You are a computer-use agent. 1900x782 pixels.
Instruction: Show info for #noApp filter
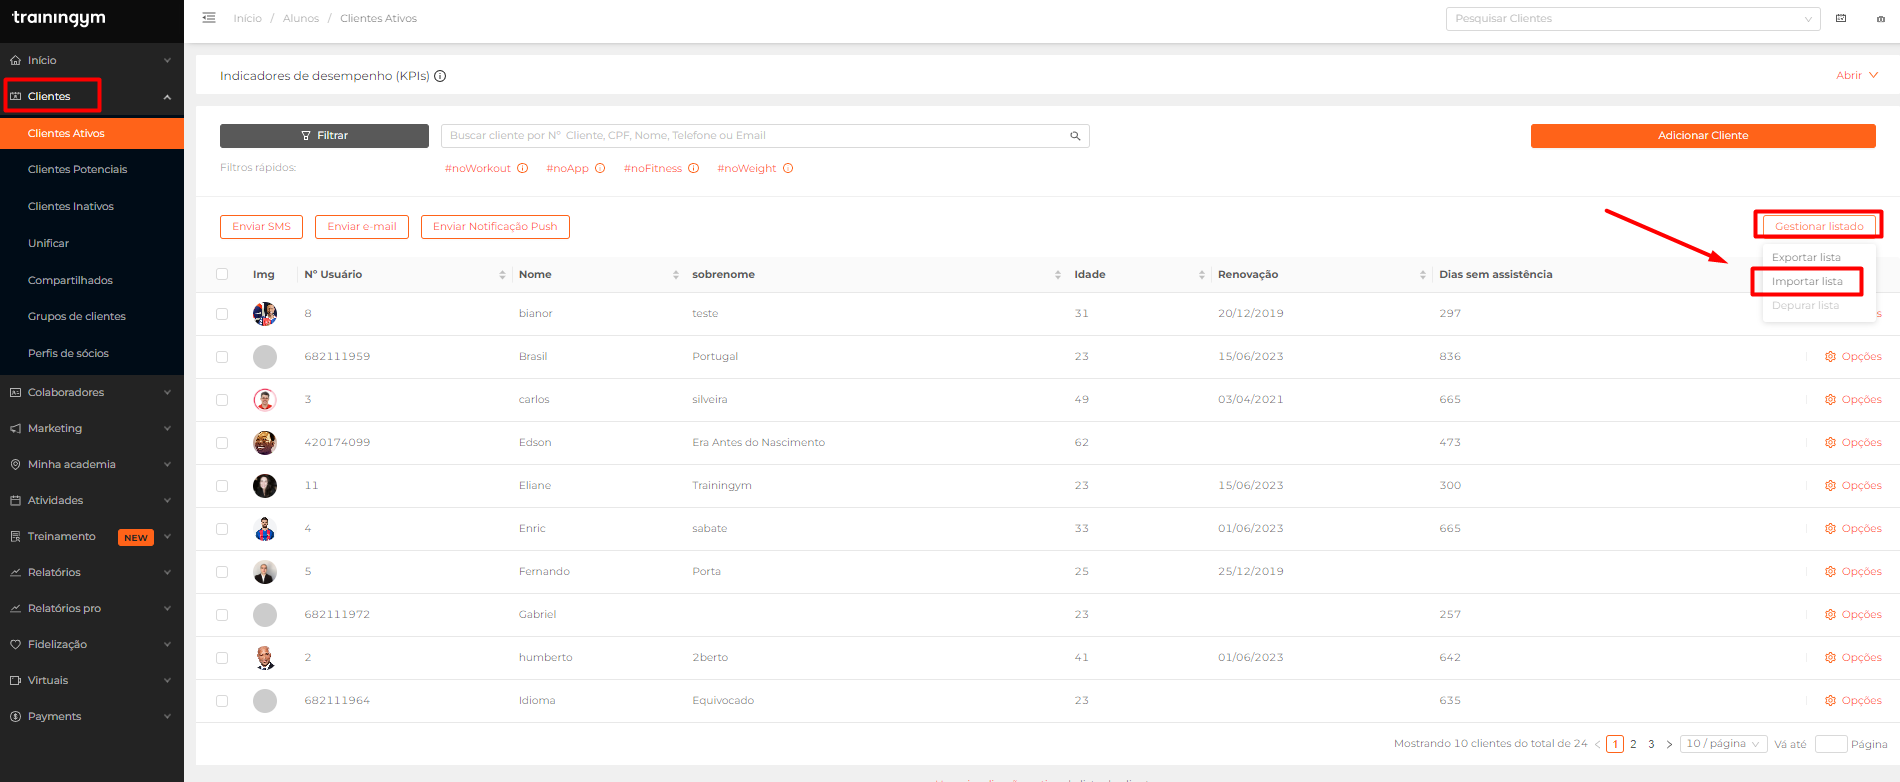(600, 168)
